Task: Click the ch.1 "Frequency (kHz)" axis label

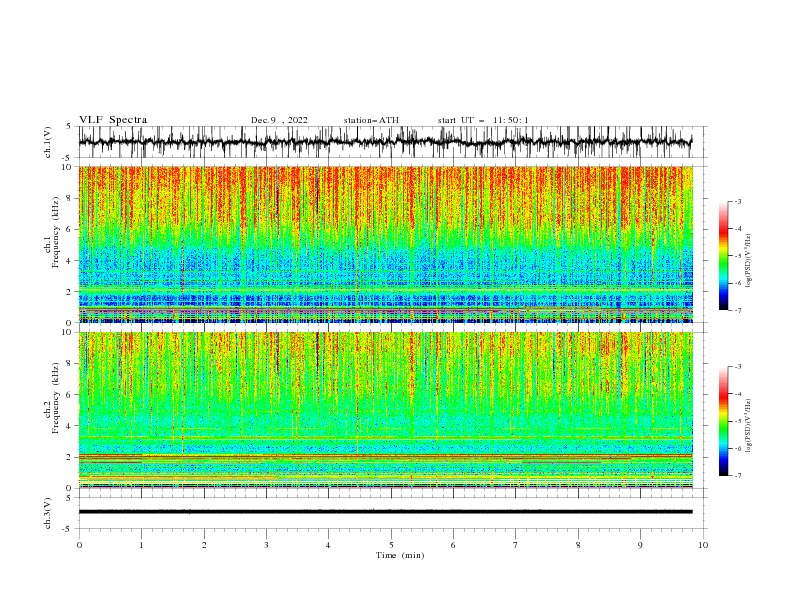Action: pos(56,232)
